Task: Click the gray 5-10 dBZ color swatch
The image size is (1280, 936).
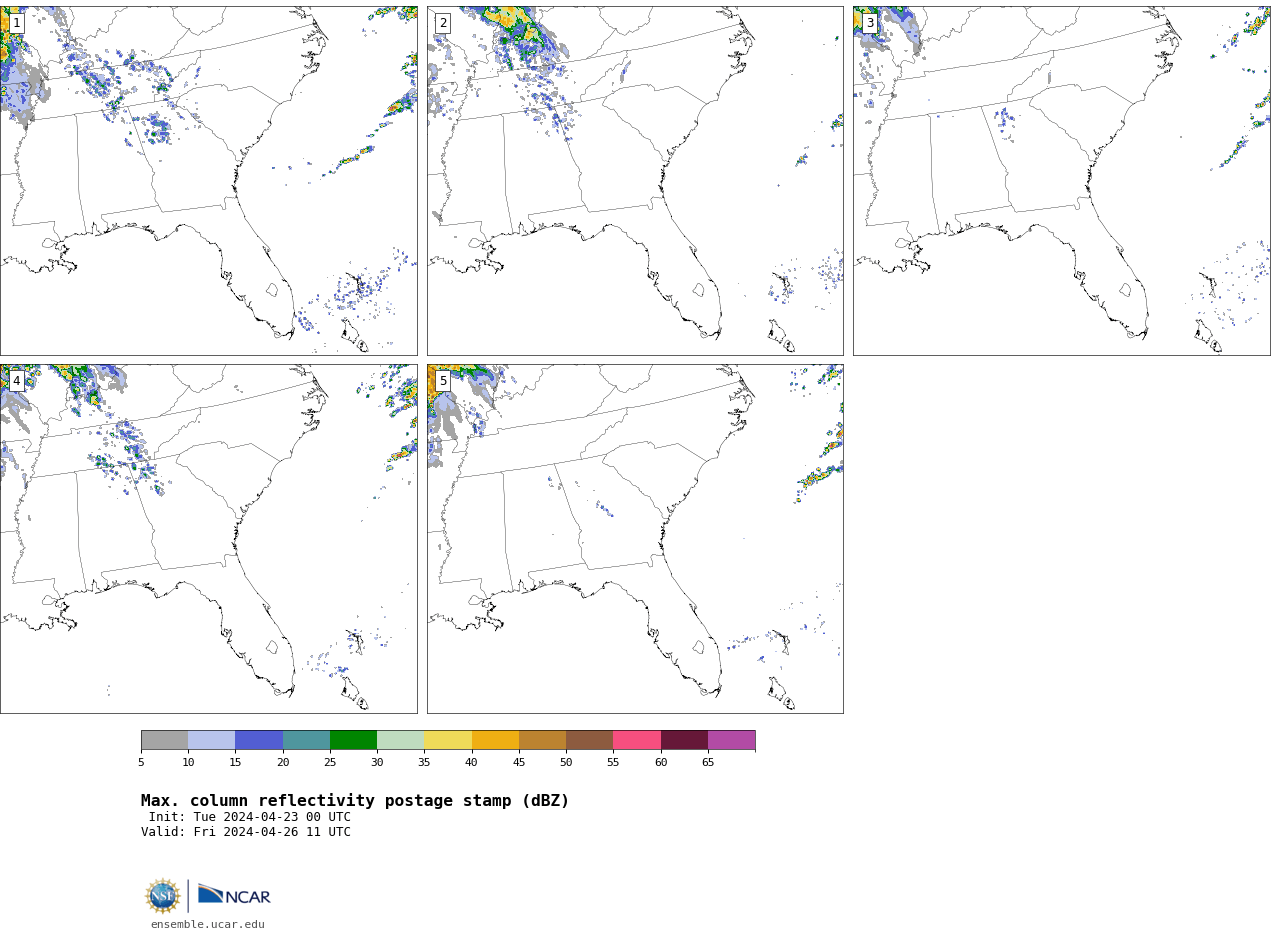Action: [x=164, y=740]
